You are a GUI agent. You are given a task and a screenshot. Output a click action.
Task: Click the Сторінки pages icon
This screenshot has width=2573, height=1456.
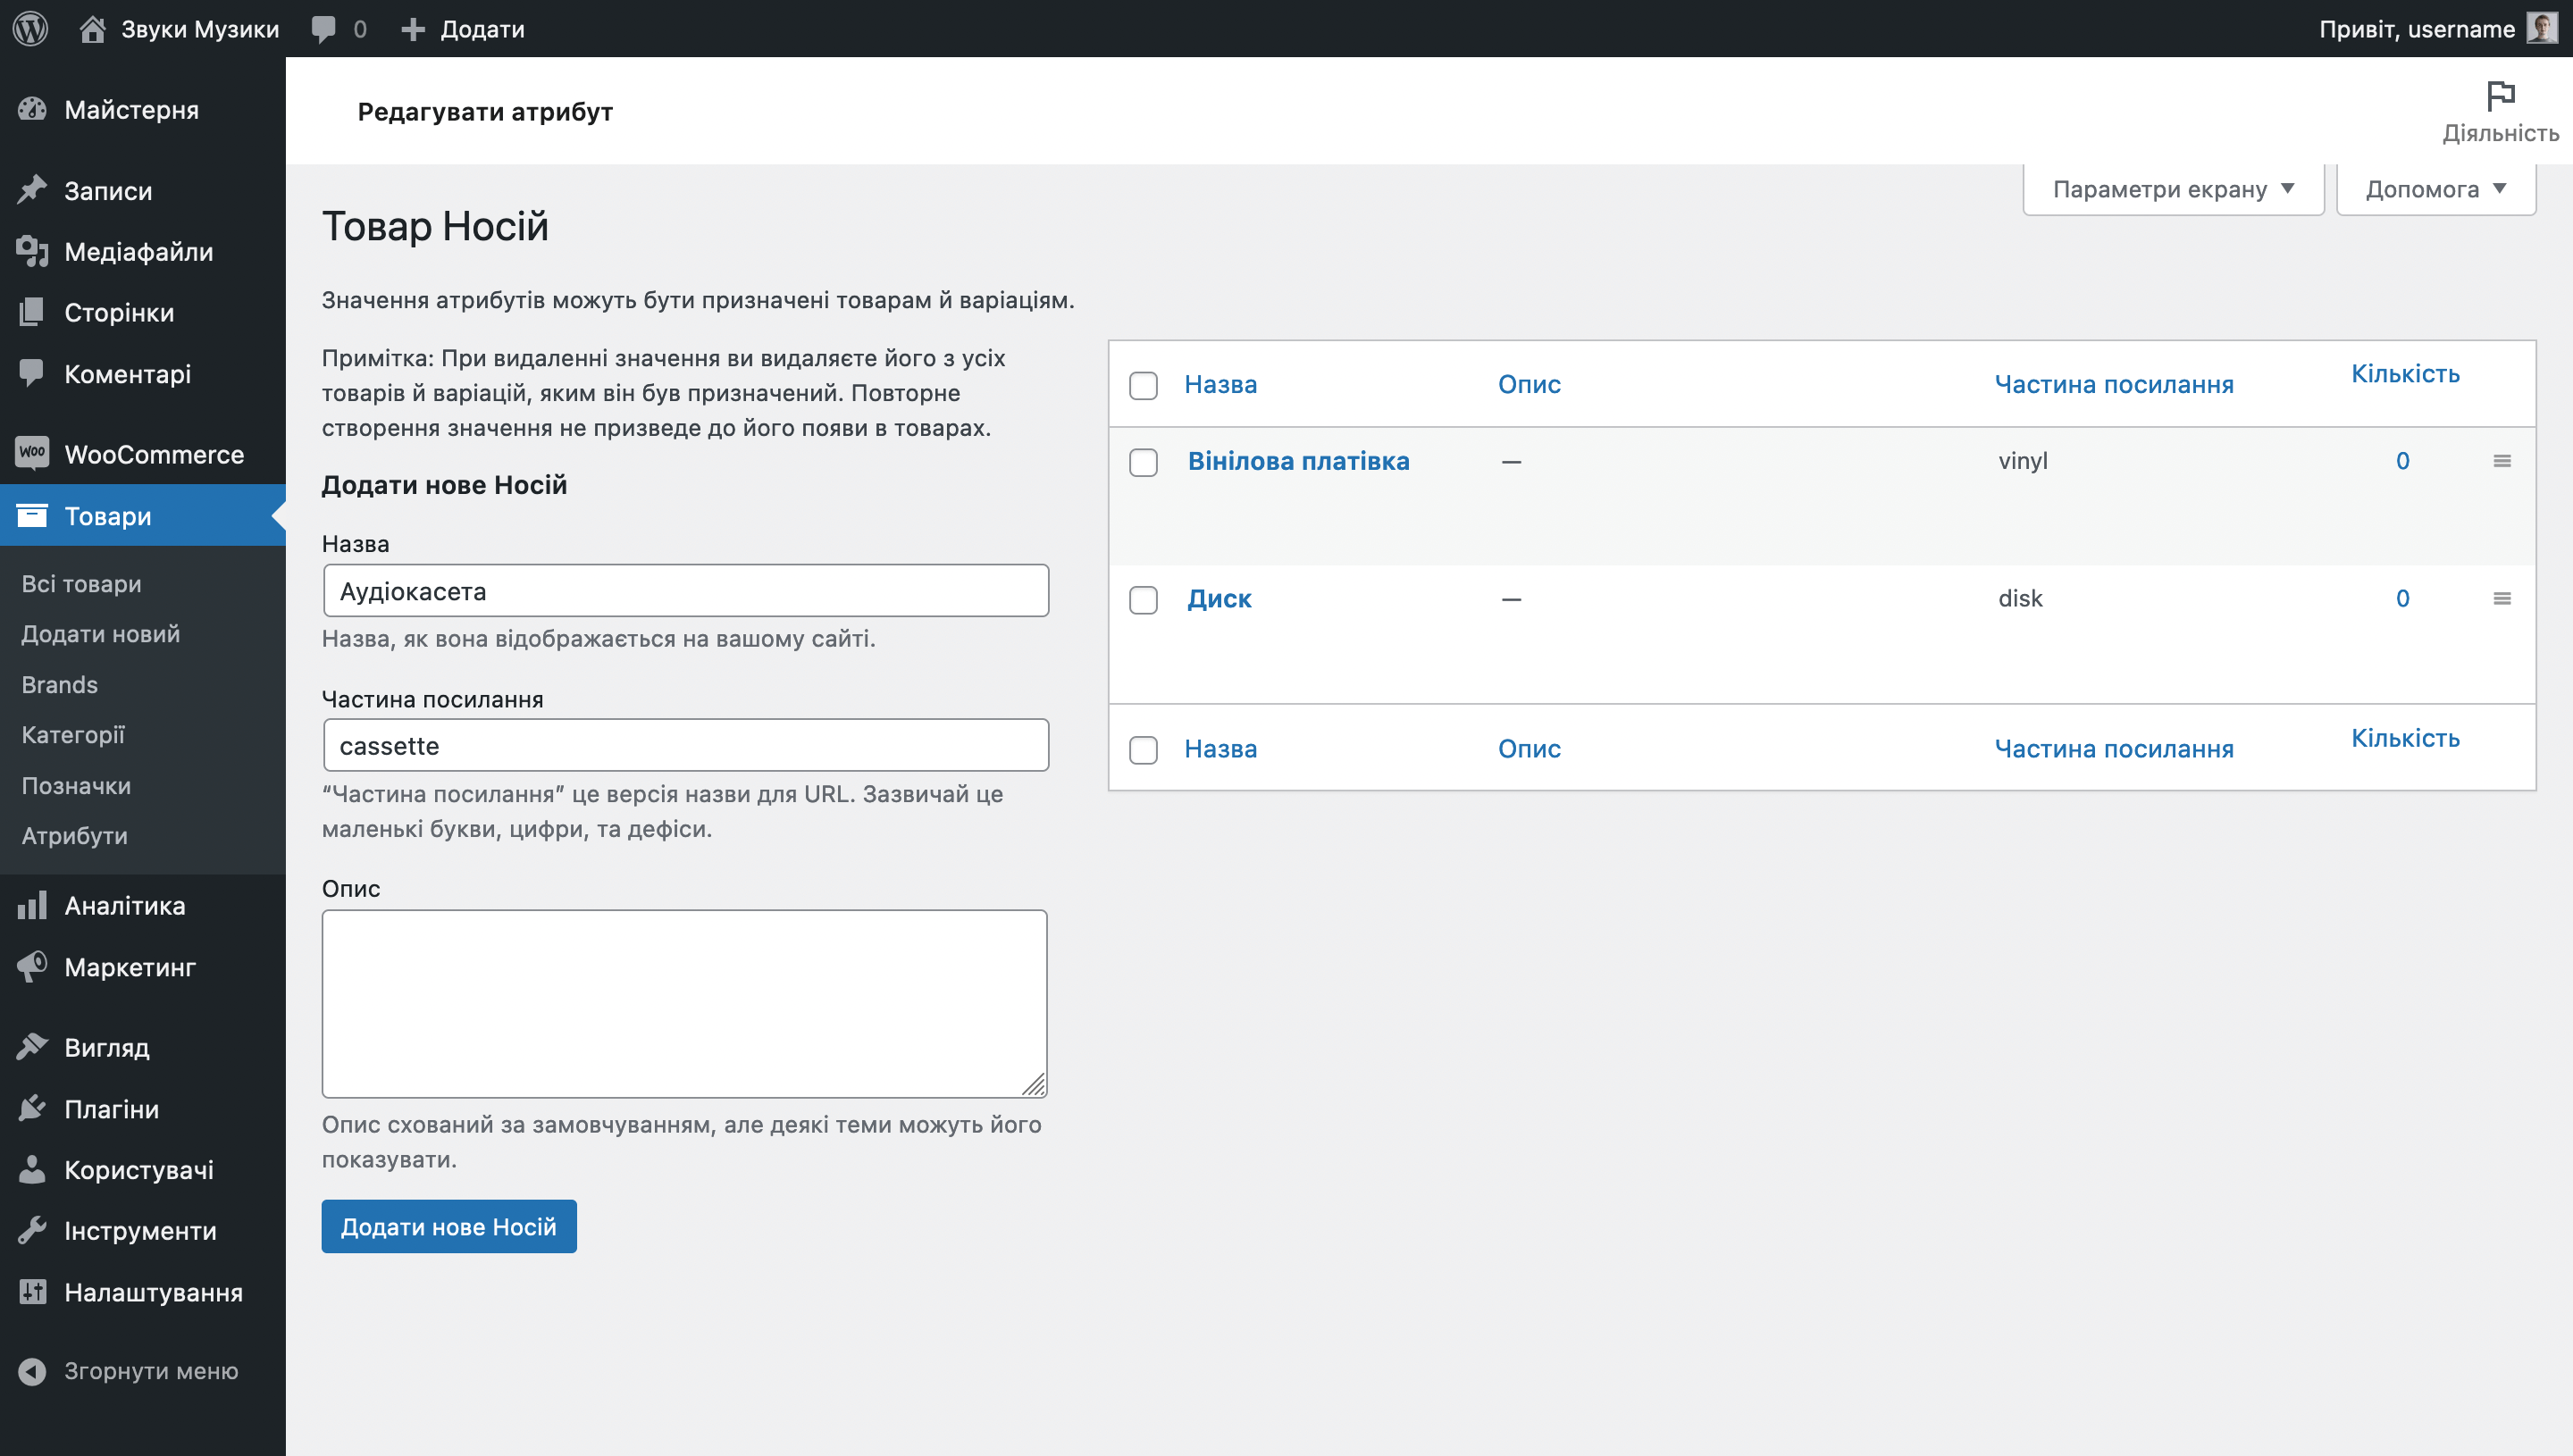pos(32,312)
